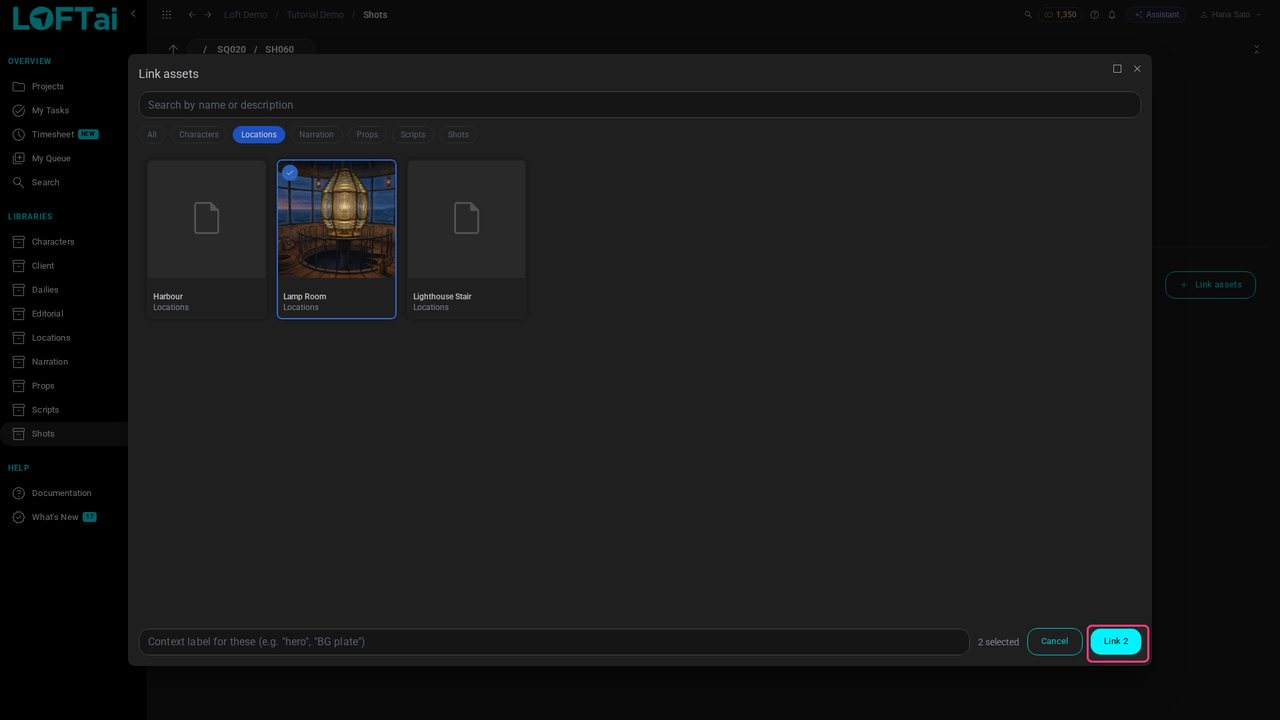Screen dimensions: 1280x720
Task: Select the Harbour location card
Action: point(207,239)
